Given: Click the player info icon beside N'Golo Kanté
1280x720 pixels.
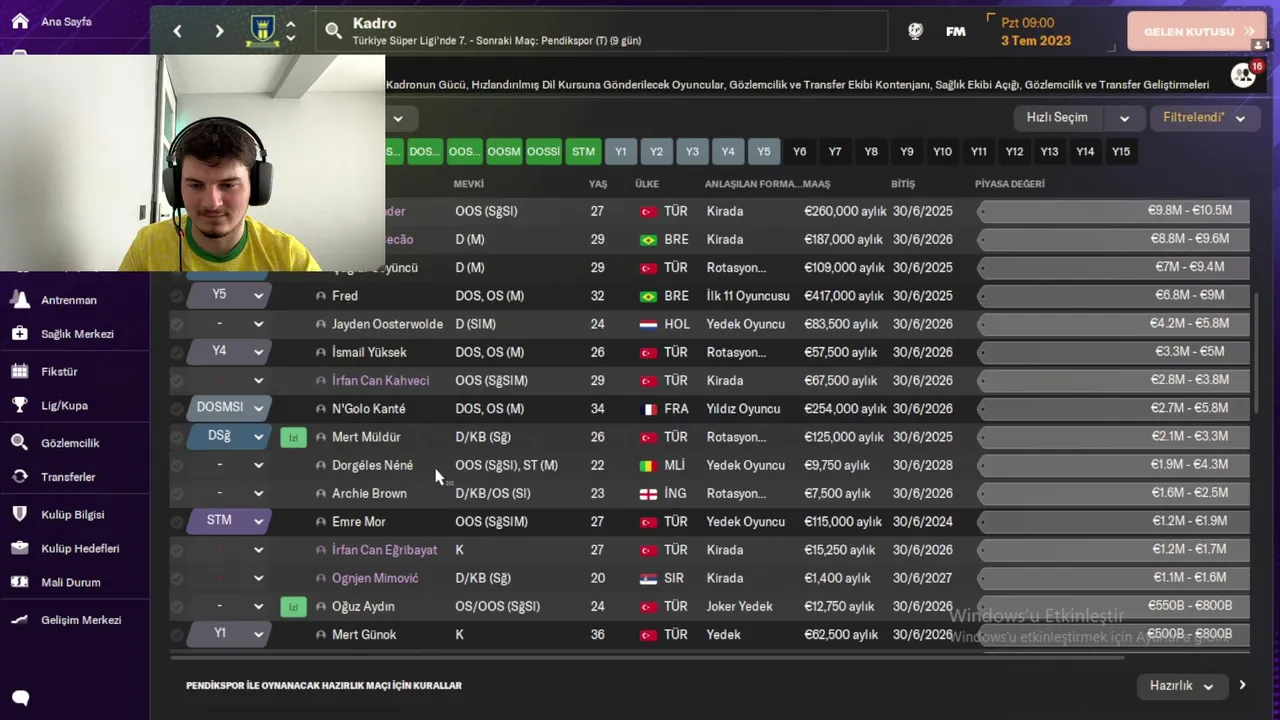Looking at the screenshot, I should pyautogui.click(x=321, y=409).
